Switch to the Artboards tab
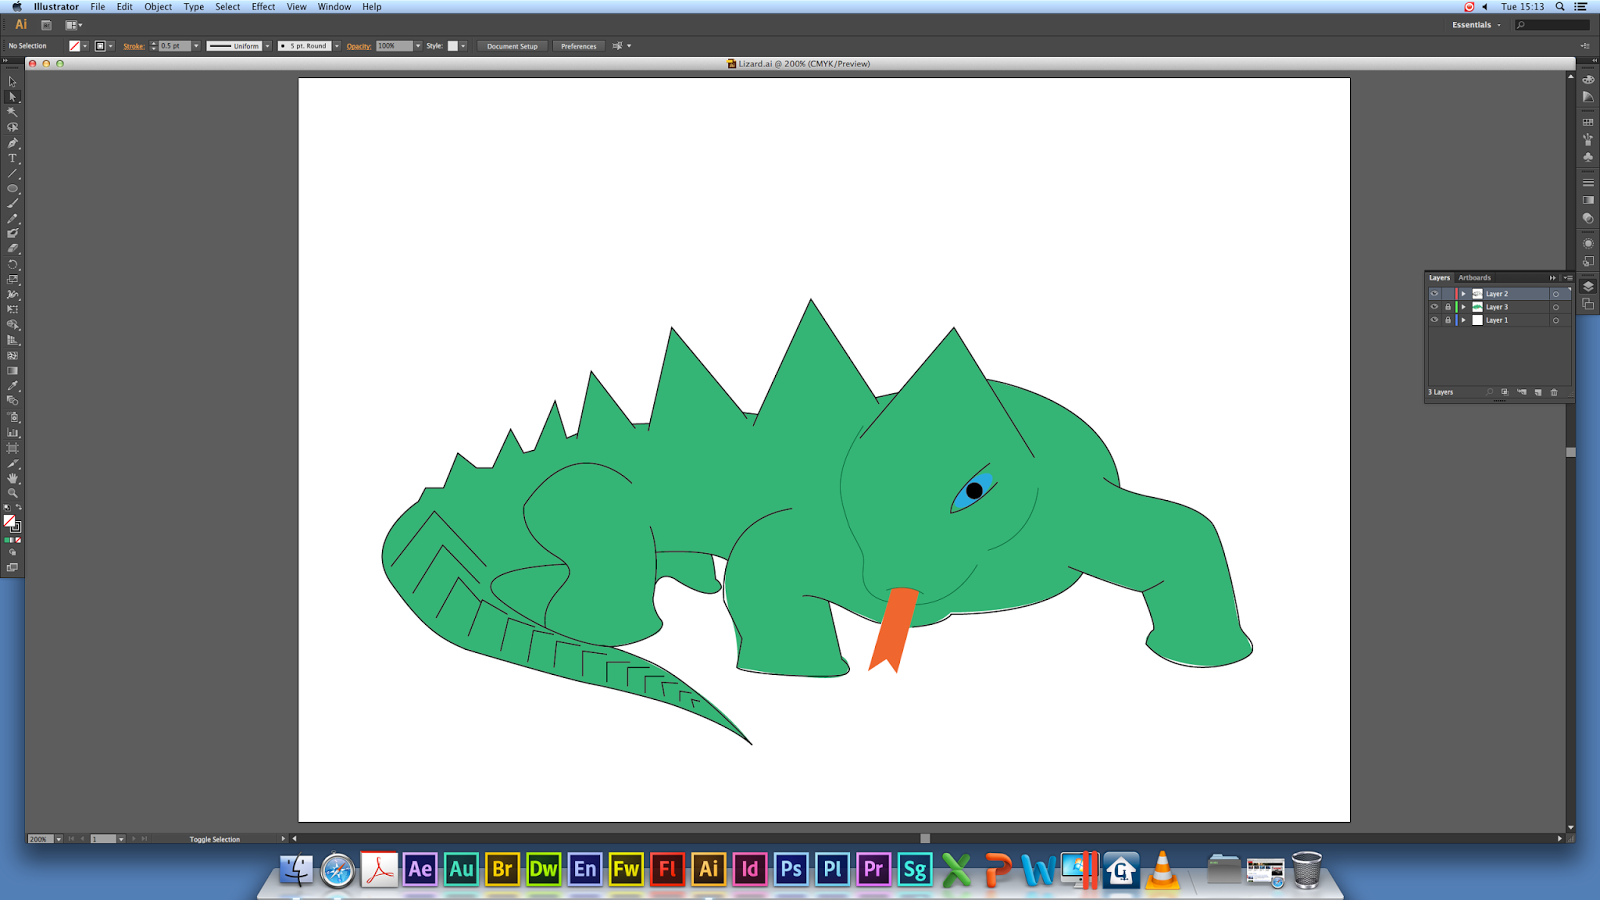This screenshot has height=900, width=1600. [x=1474, y=278]
